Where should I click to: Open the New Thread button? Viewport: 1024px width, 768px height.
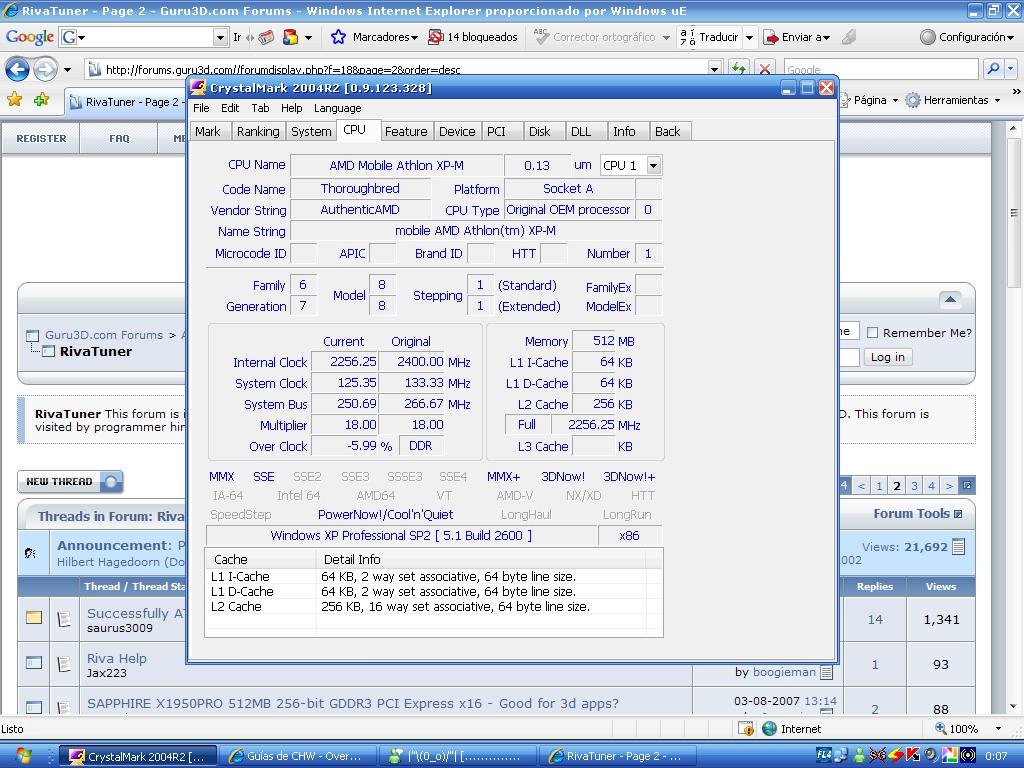pos(69,482)
